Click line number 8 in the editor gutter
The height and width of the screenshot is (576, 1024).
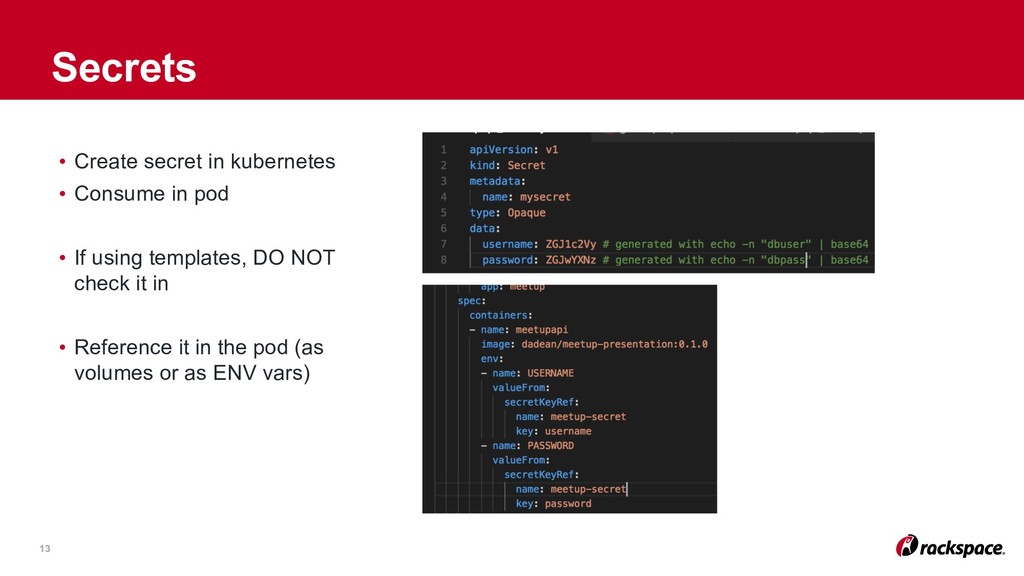coord(443,260)
